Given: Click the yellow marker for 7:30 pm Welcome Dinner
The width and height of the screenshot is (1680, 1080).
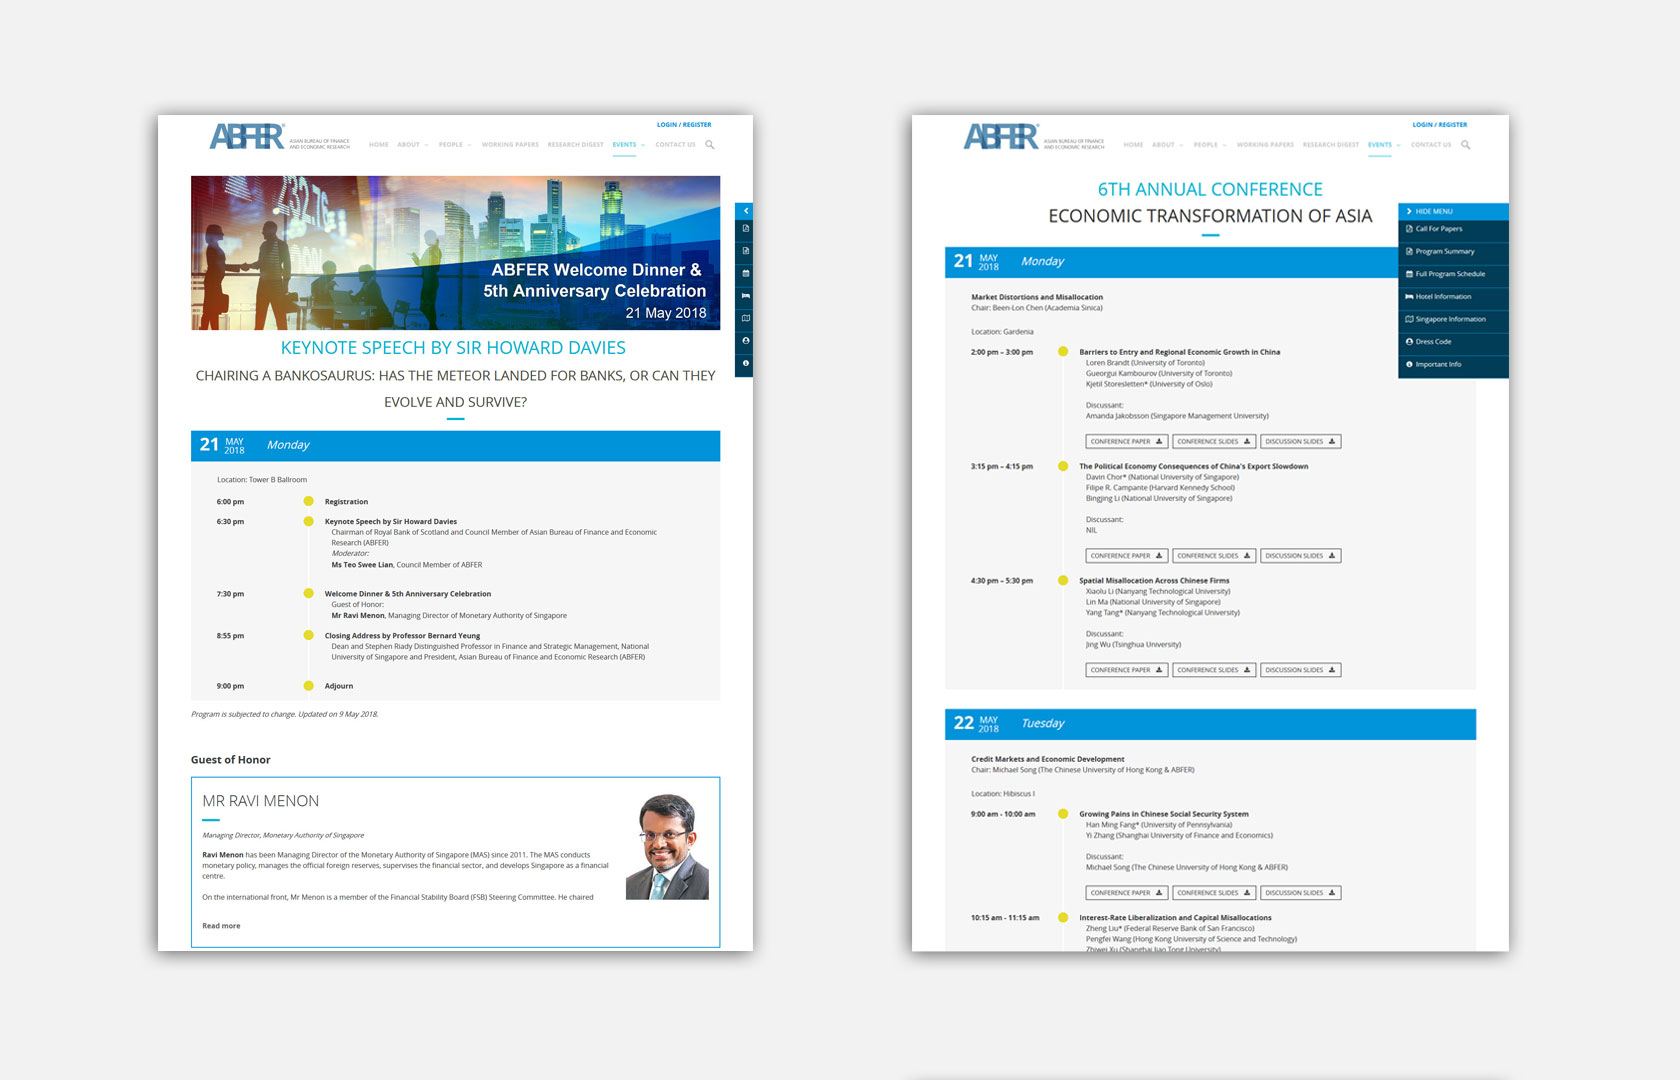Looking at the screenshot, I should tap(308, 593).
